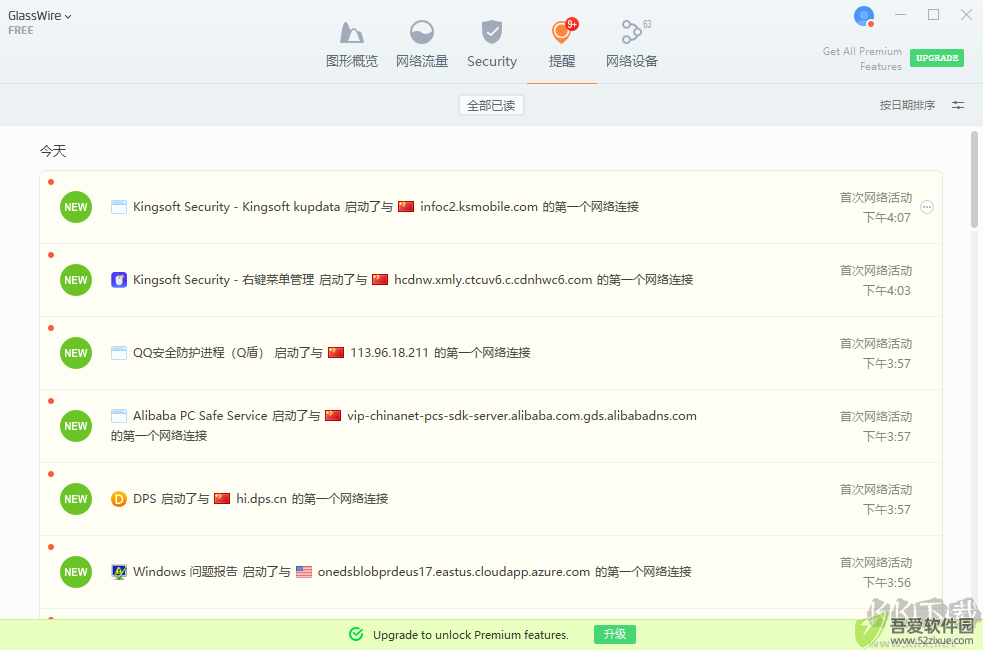983x650 pixels.
Task: Click the Alibaba PC Safe Service app icon
Action: point(118,416)
